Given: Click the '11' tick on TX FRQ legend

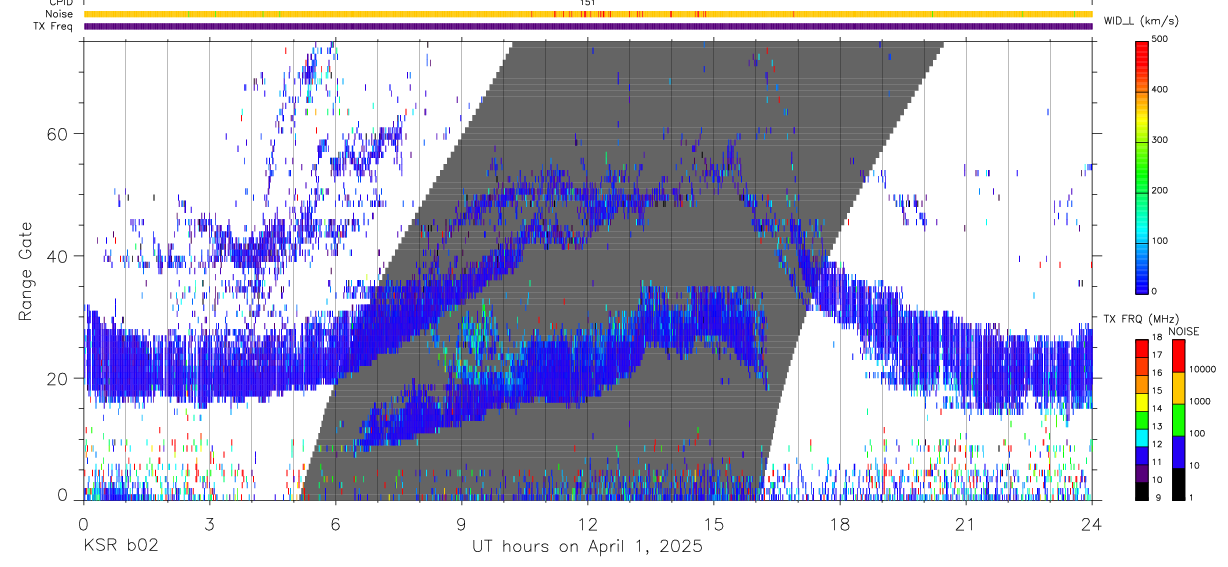Looking at the screenshot, I should click(1157, 462).
